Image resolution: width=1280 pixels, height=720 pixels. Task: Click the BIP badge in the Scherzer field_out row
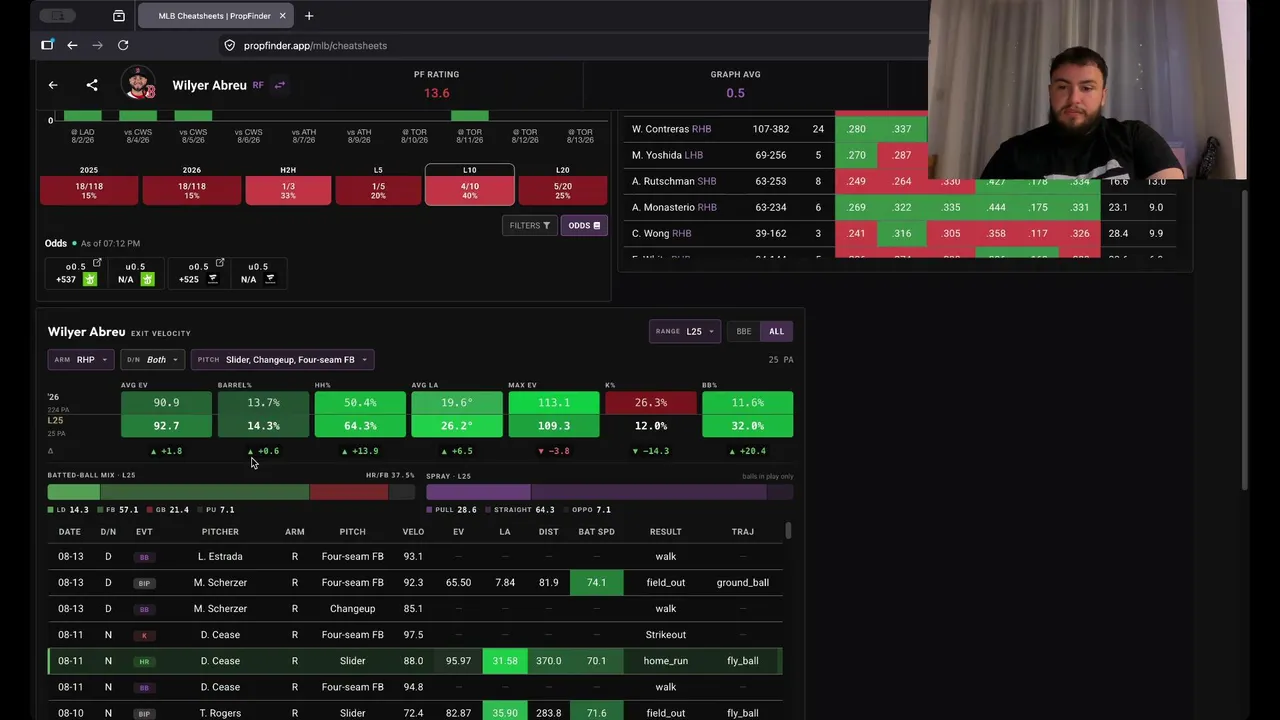pyautogui.click(x=144, y=583)
